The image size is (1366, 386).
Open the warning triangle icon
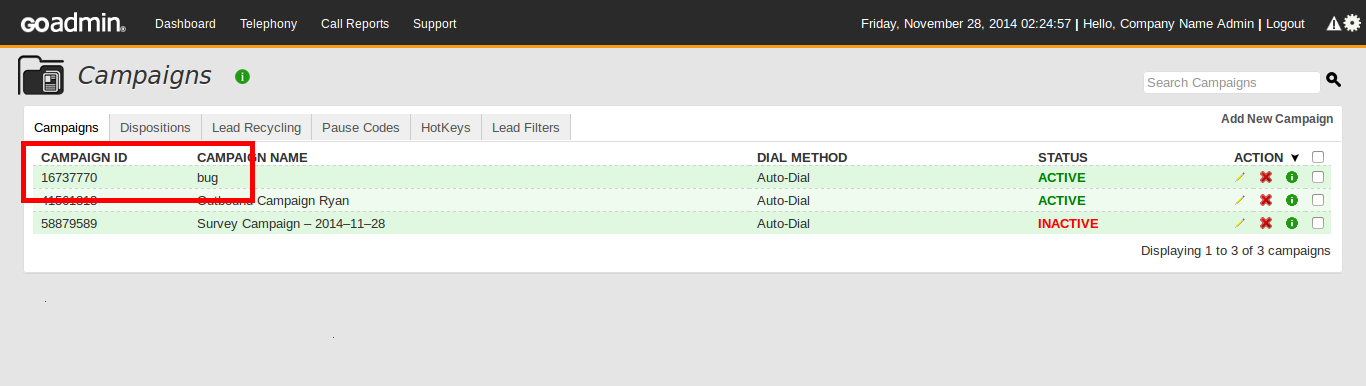click(x=1333, y=23)
